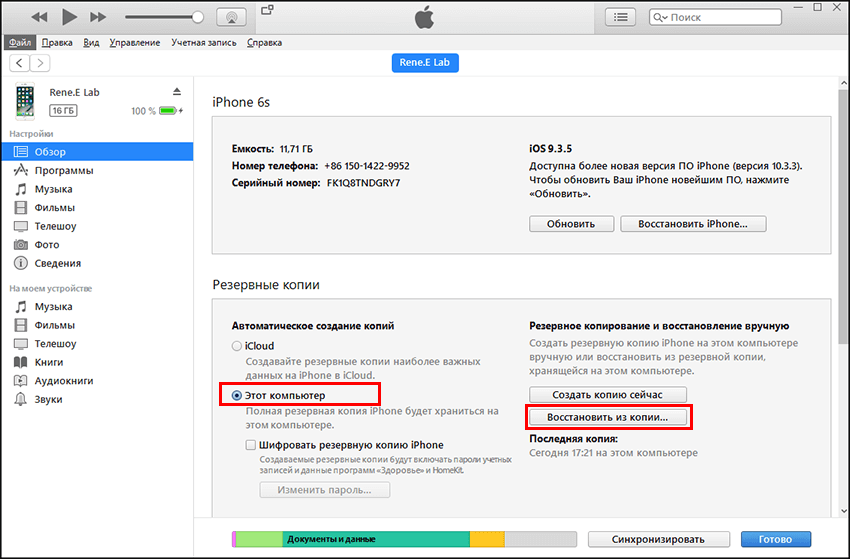This screenshot has height=559, width=850.
Task: Click the vertical scrollbar up arrow
Action: [x=843, y=83]
